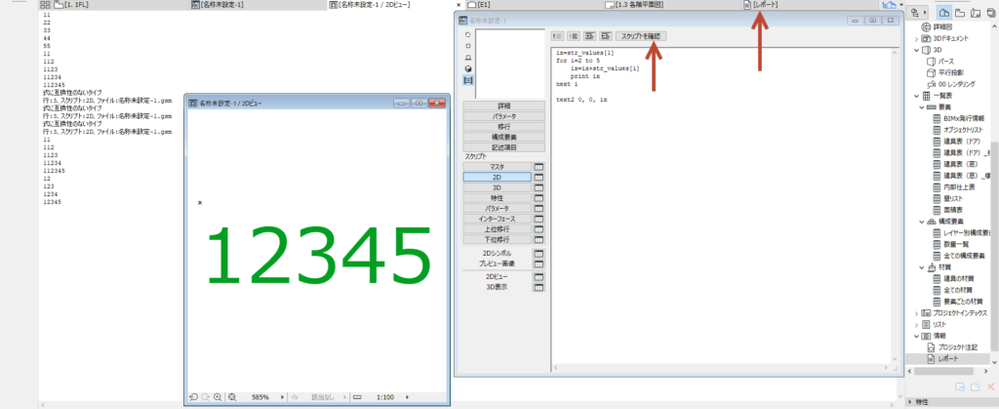The image size is (999, 409).
Task: Open インターフェース script in separate window icon
Action: (x=539, y=219)
